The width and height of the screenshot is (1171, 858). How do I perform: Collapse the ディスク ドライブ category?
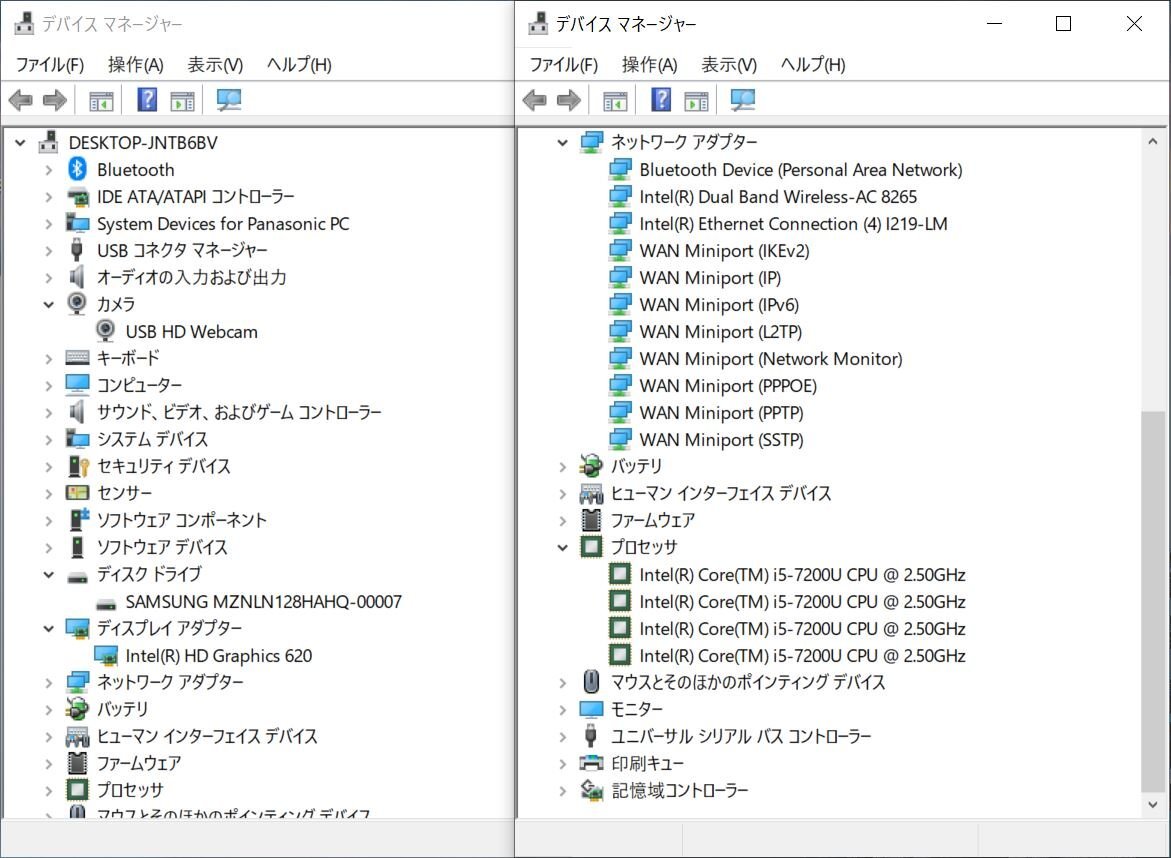click(49, 575)
